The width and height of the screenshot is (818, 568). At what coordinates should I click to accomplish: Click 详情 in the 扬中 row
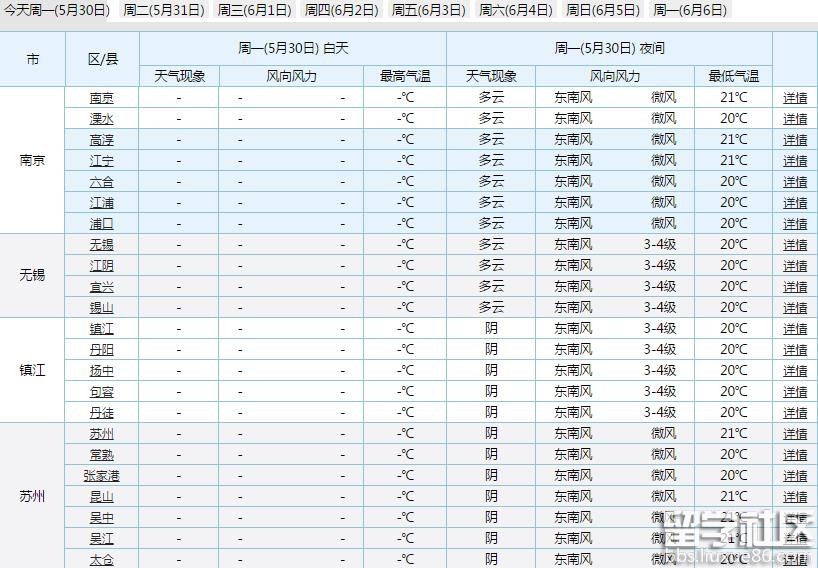795,371
